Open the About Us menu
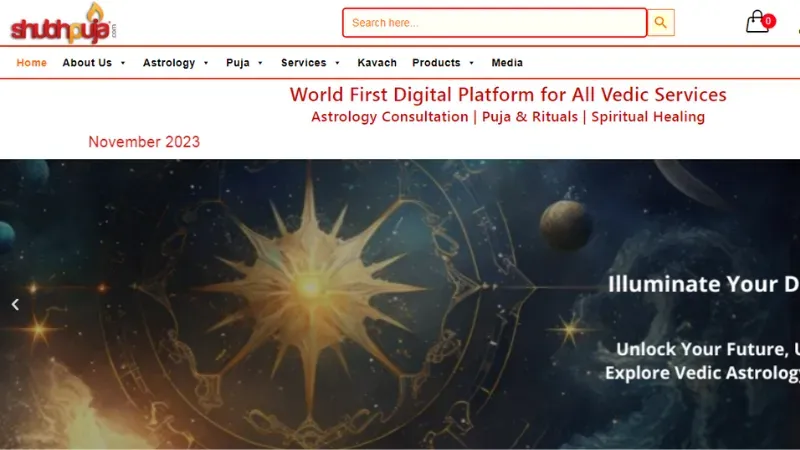 [87, 63]
